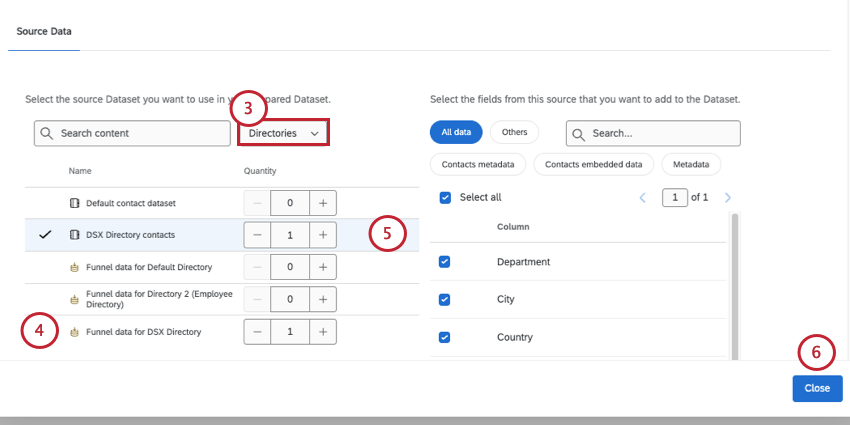This screenshot has height=425, width=850.
Task: Click the fields Search... box
Action: [x=653, y=133]
